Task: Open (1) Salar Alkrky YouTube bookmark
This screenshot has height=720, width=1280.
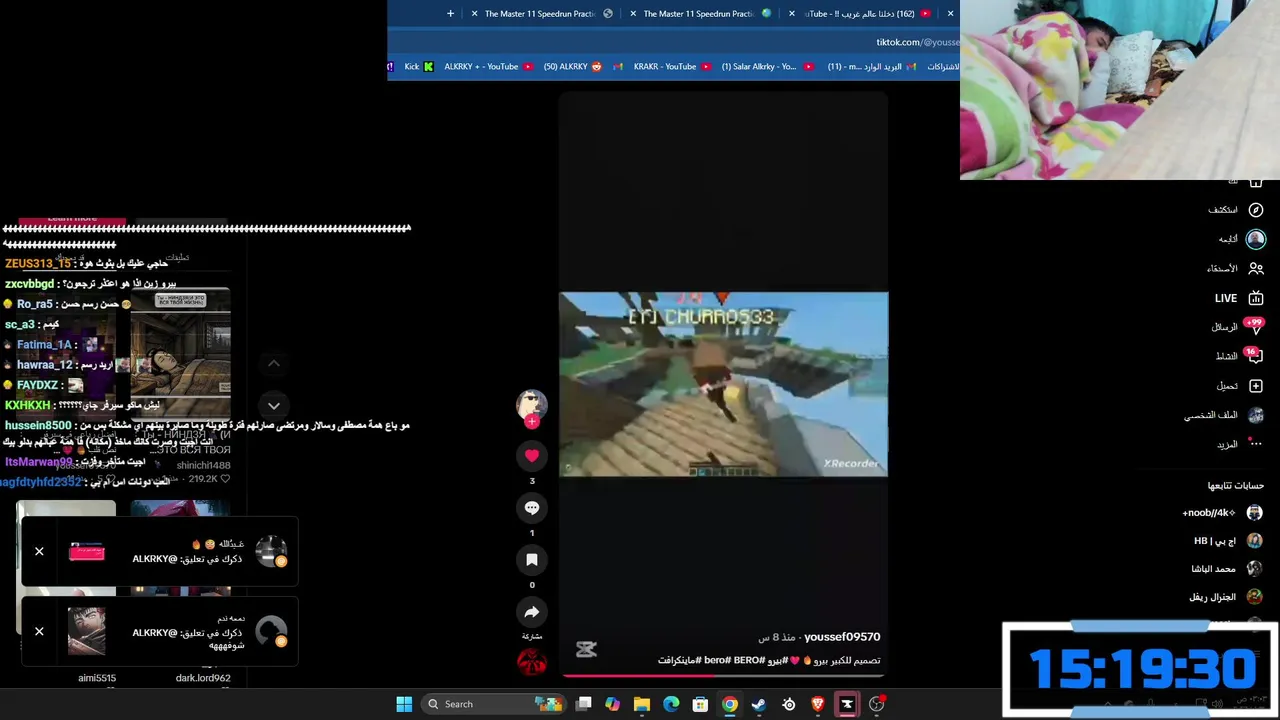Action: click(768, 67)
